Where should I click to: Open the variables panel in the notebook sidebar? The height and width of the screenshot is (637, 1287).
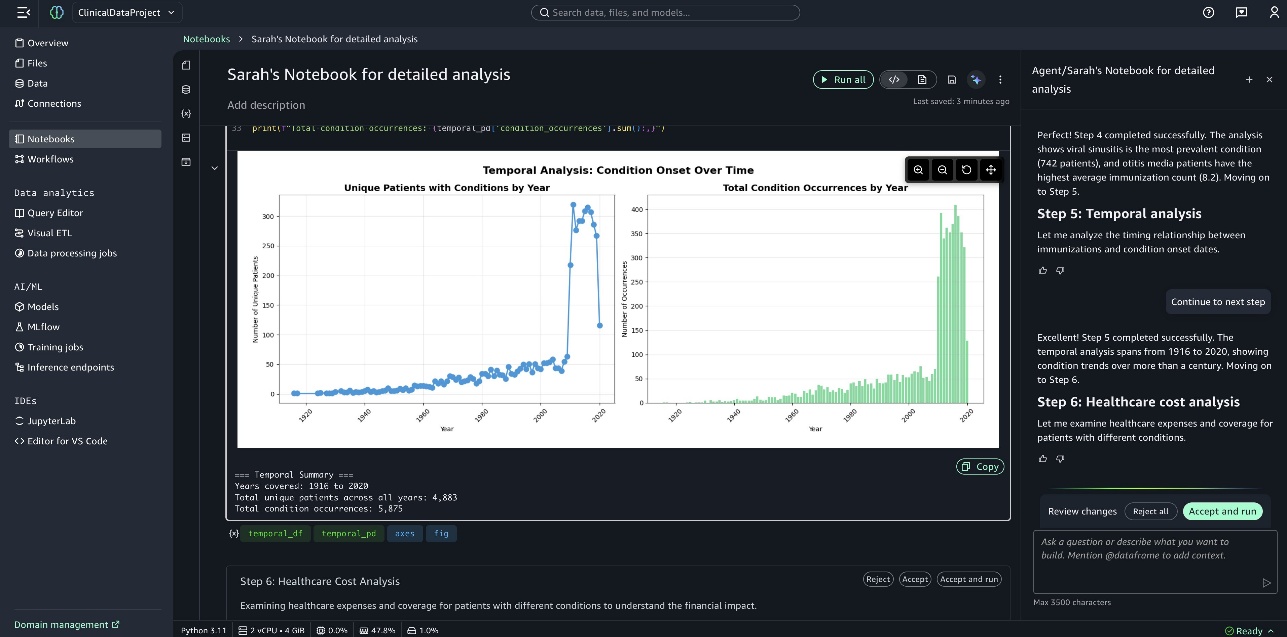(186, 113)
